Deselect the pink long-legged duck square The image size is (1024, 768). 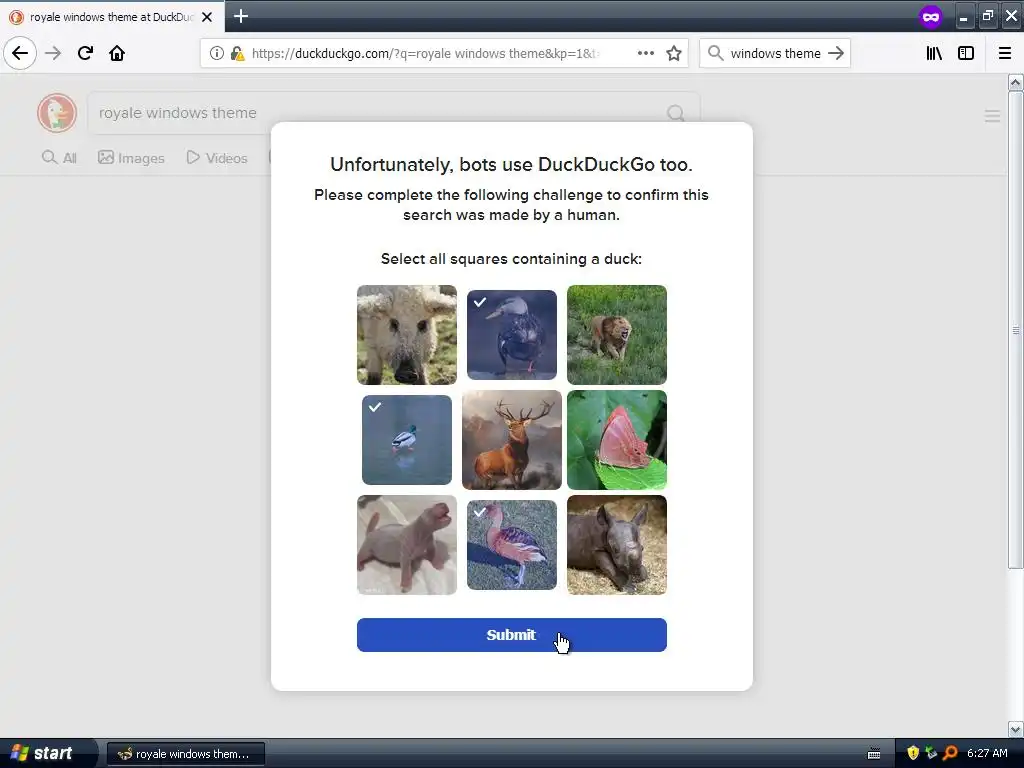tap(512, 545)
